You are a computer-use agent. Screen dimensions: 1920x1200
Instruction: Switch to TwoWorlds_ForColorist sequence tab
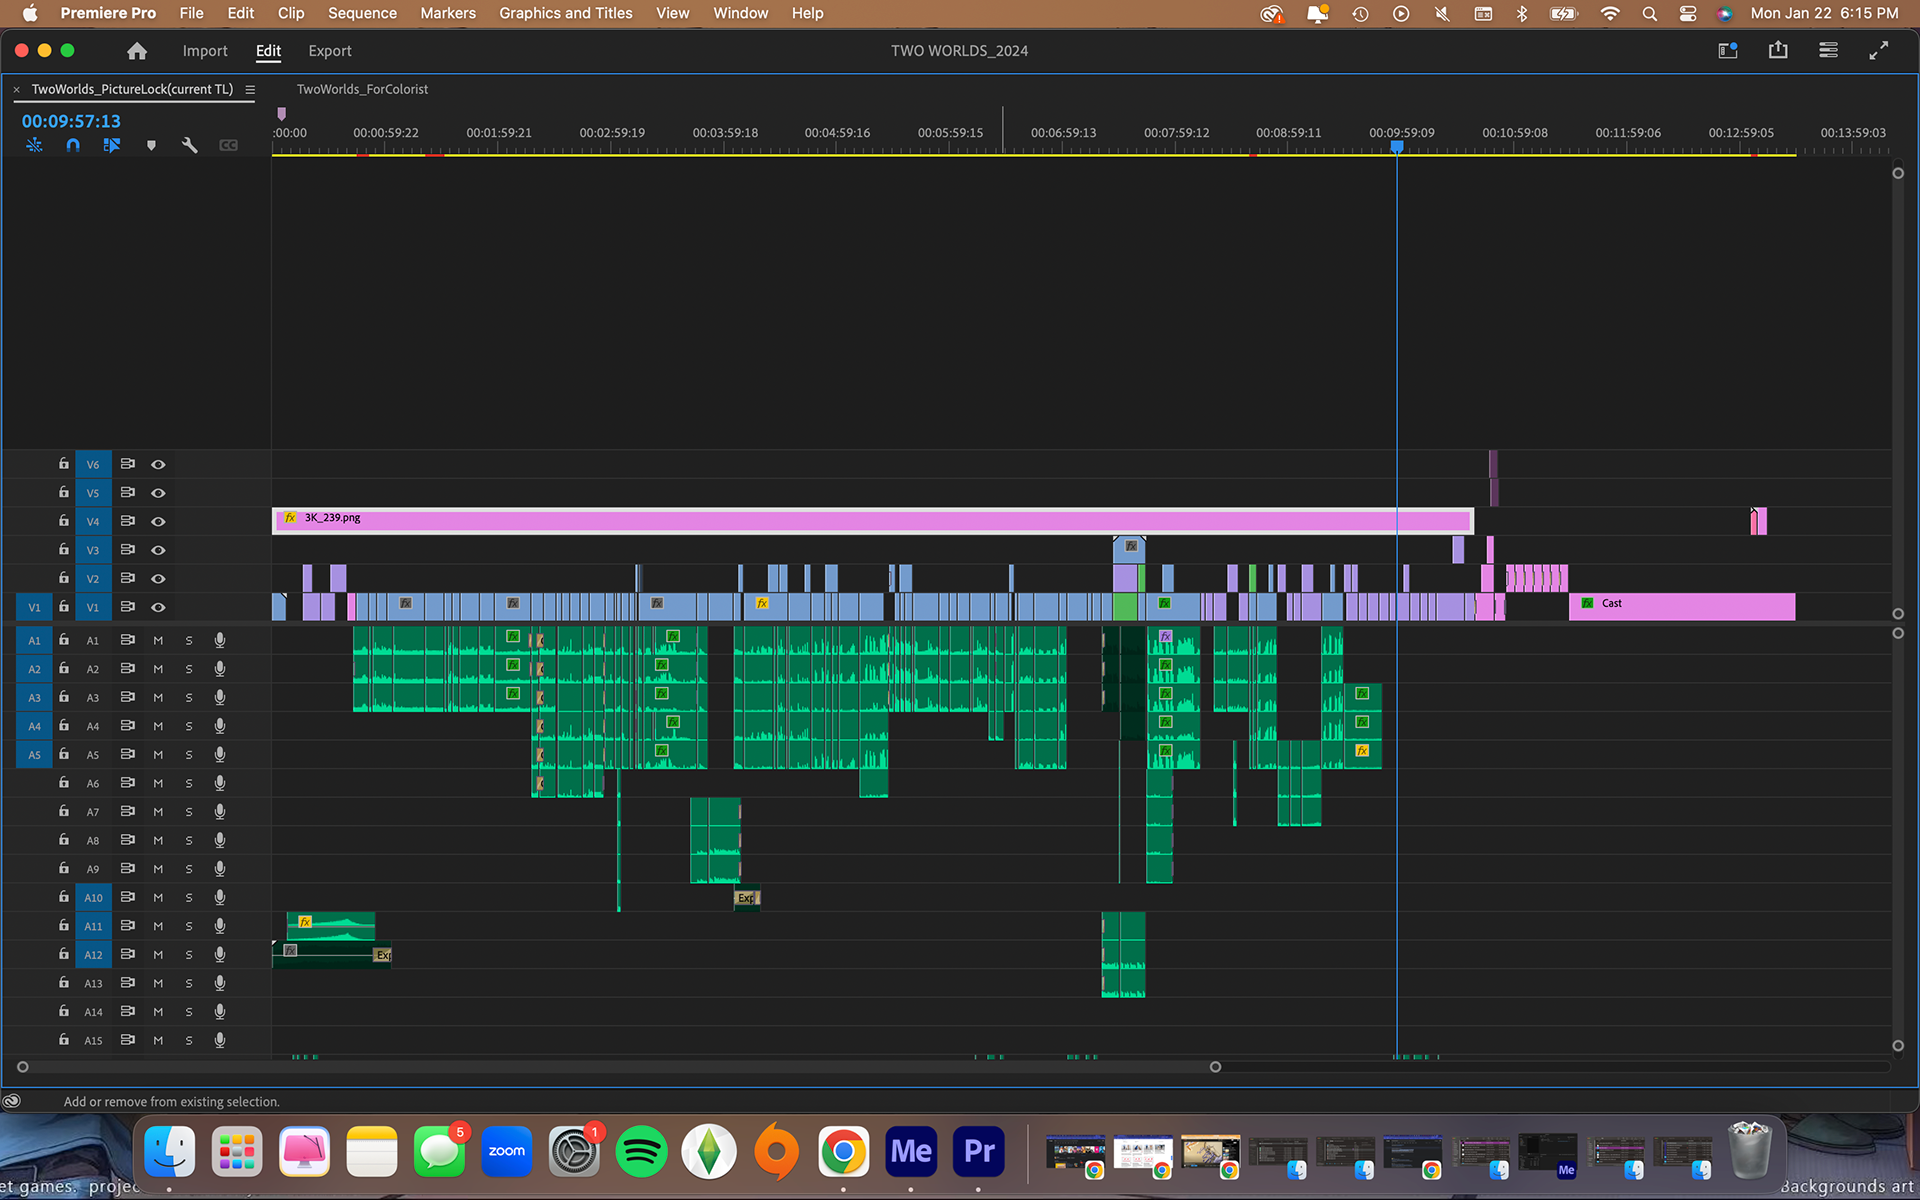pyautogui.click(x=362, y=89)
